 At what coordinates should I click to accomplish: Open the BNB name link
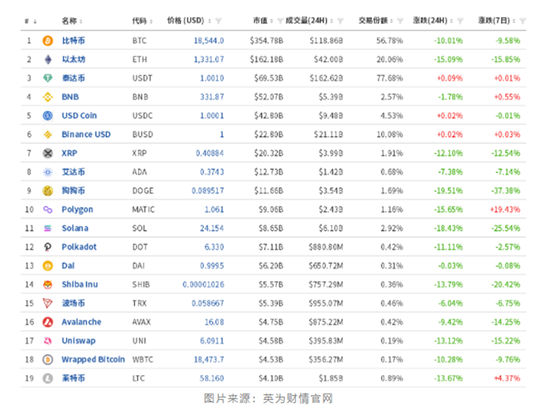coord(70,97)
